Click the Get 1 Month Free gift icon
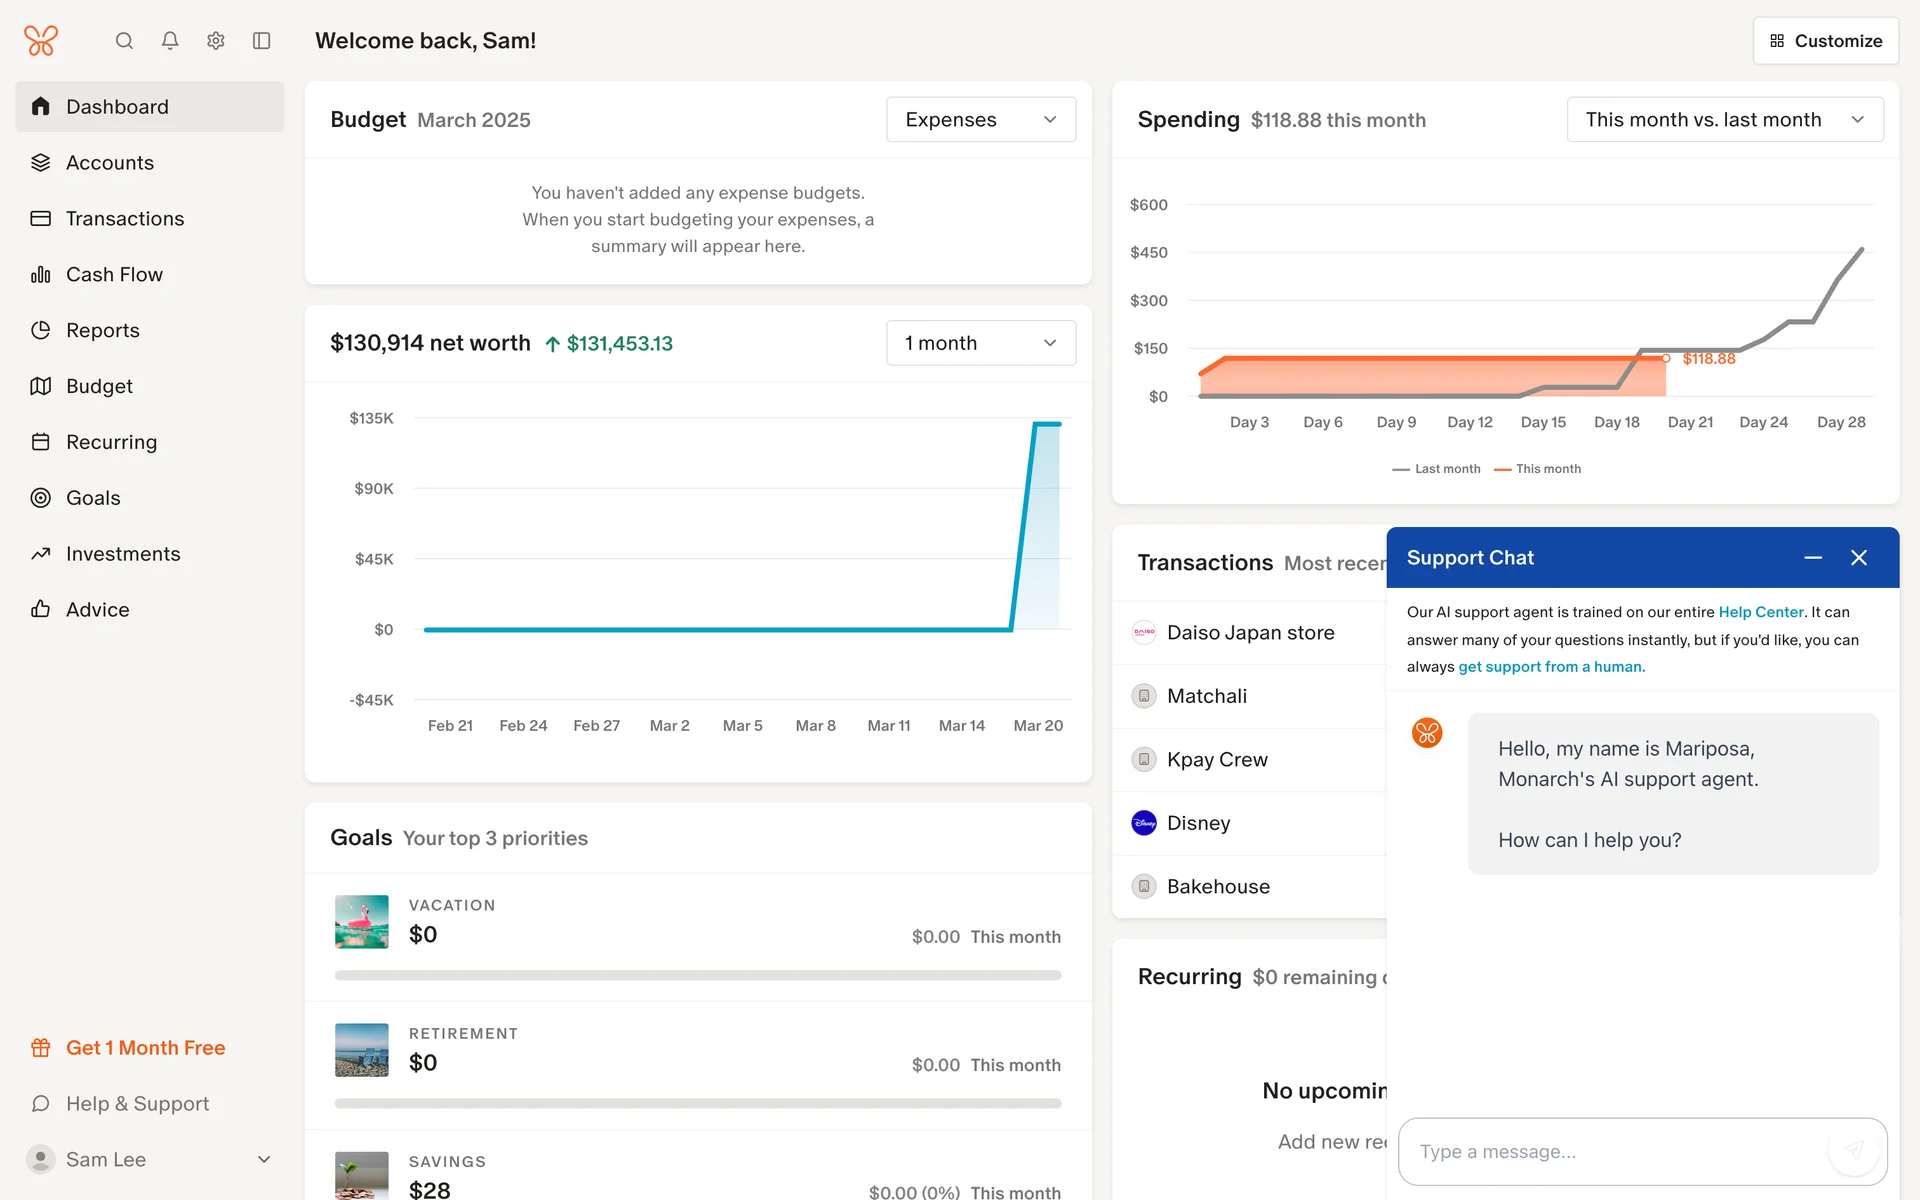Image resolution: width=1920 pixels, height=1200 pixels. 41,1048
